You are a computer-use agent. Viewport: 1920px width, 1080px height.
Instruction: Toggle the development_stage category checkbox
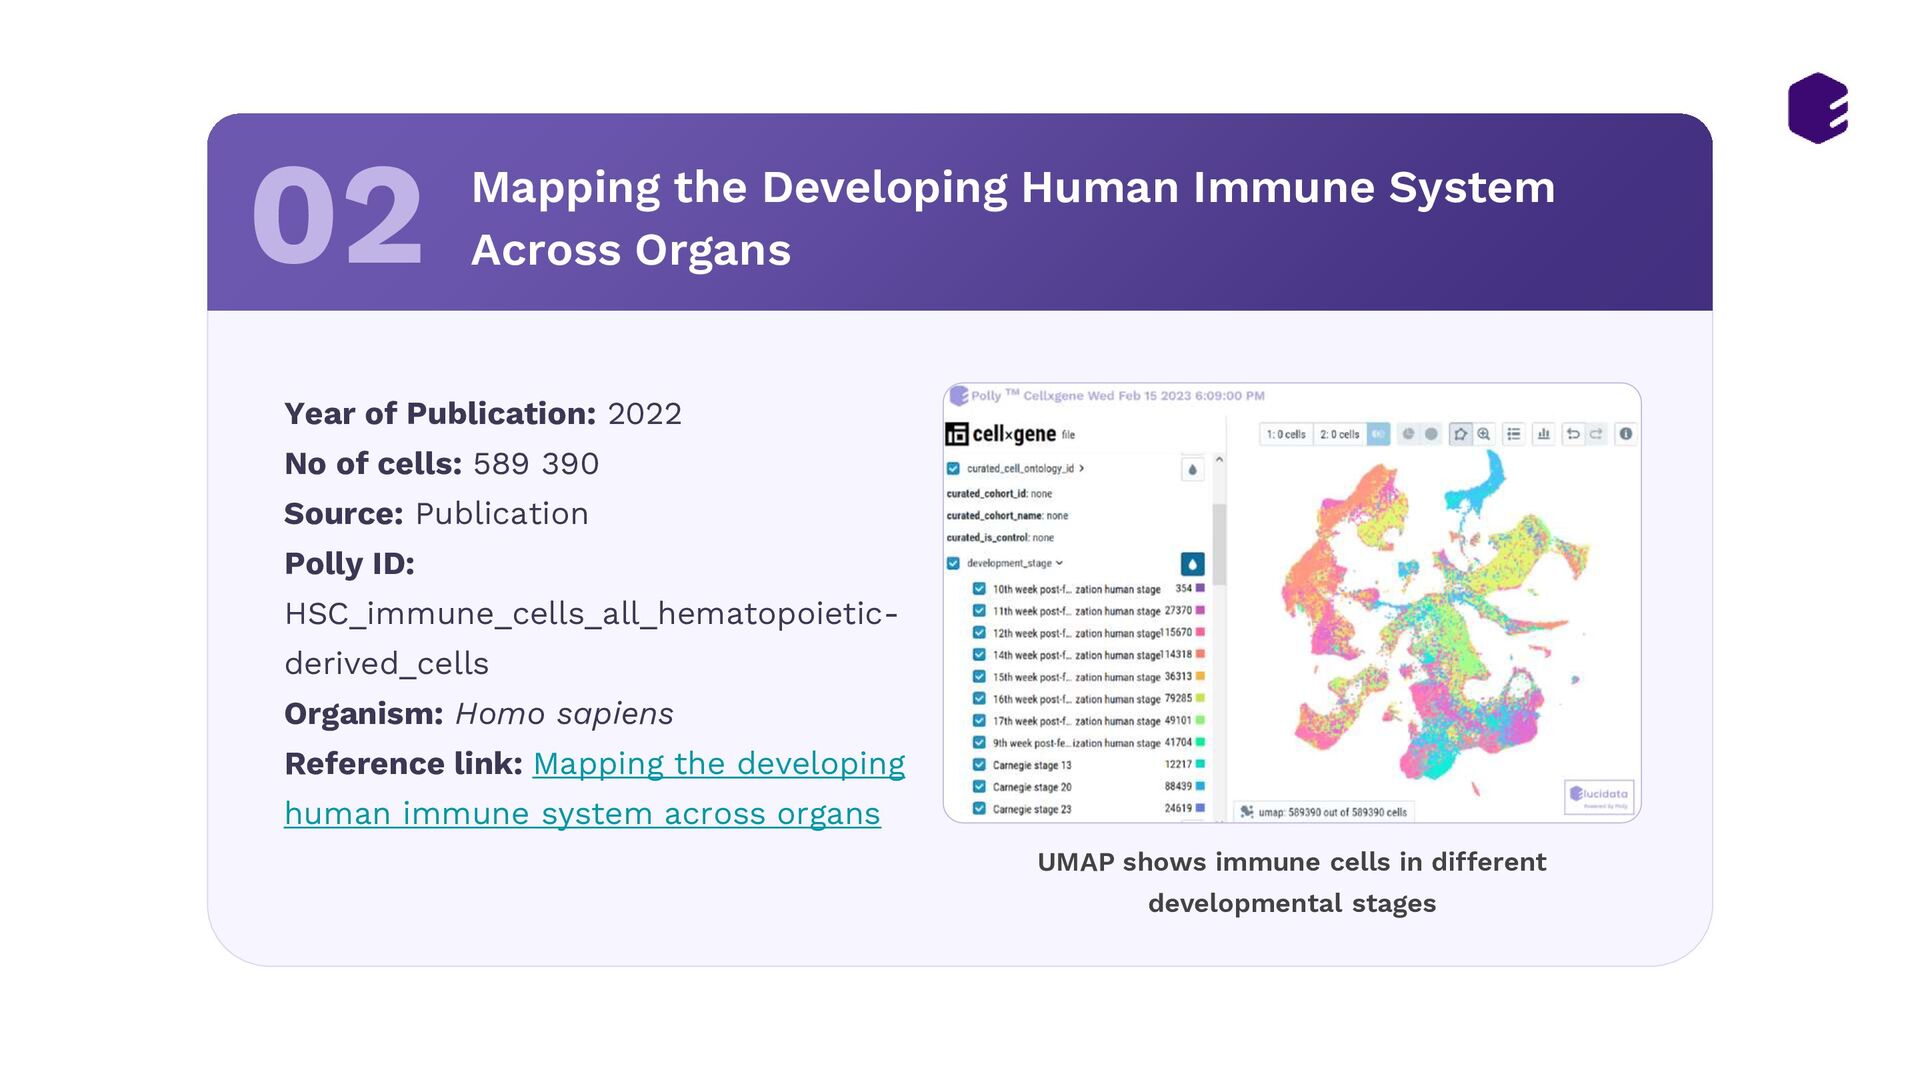(x=953, y=563)
